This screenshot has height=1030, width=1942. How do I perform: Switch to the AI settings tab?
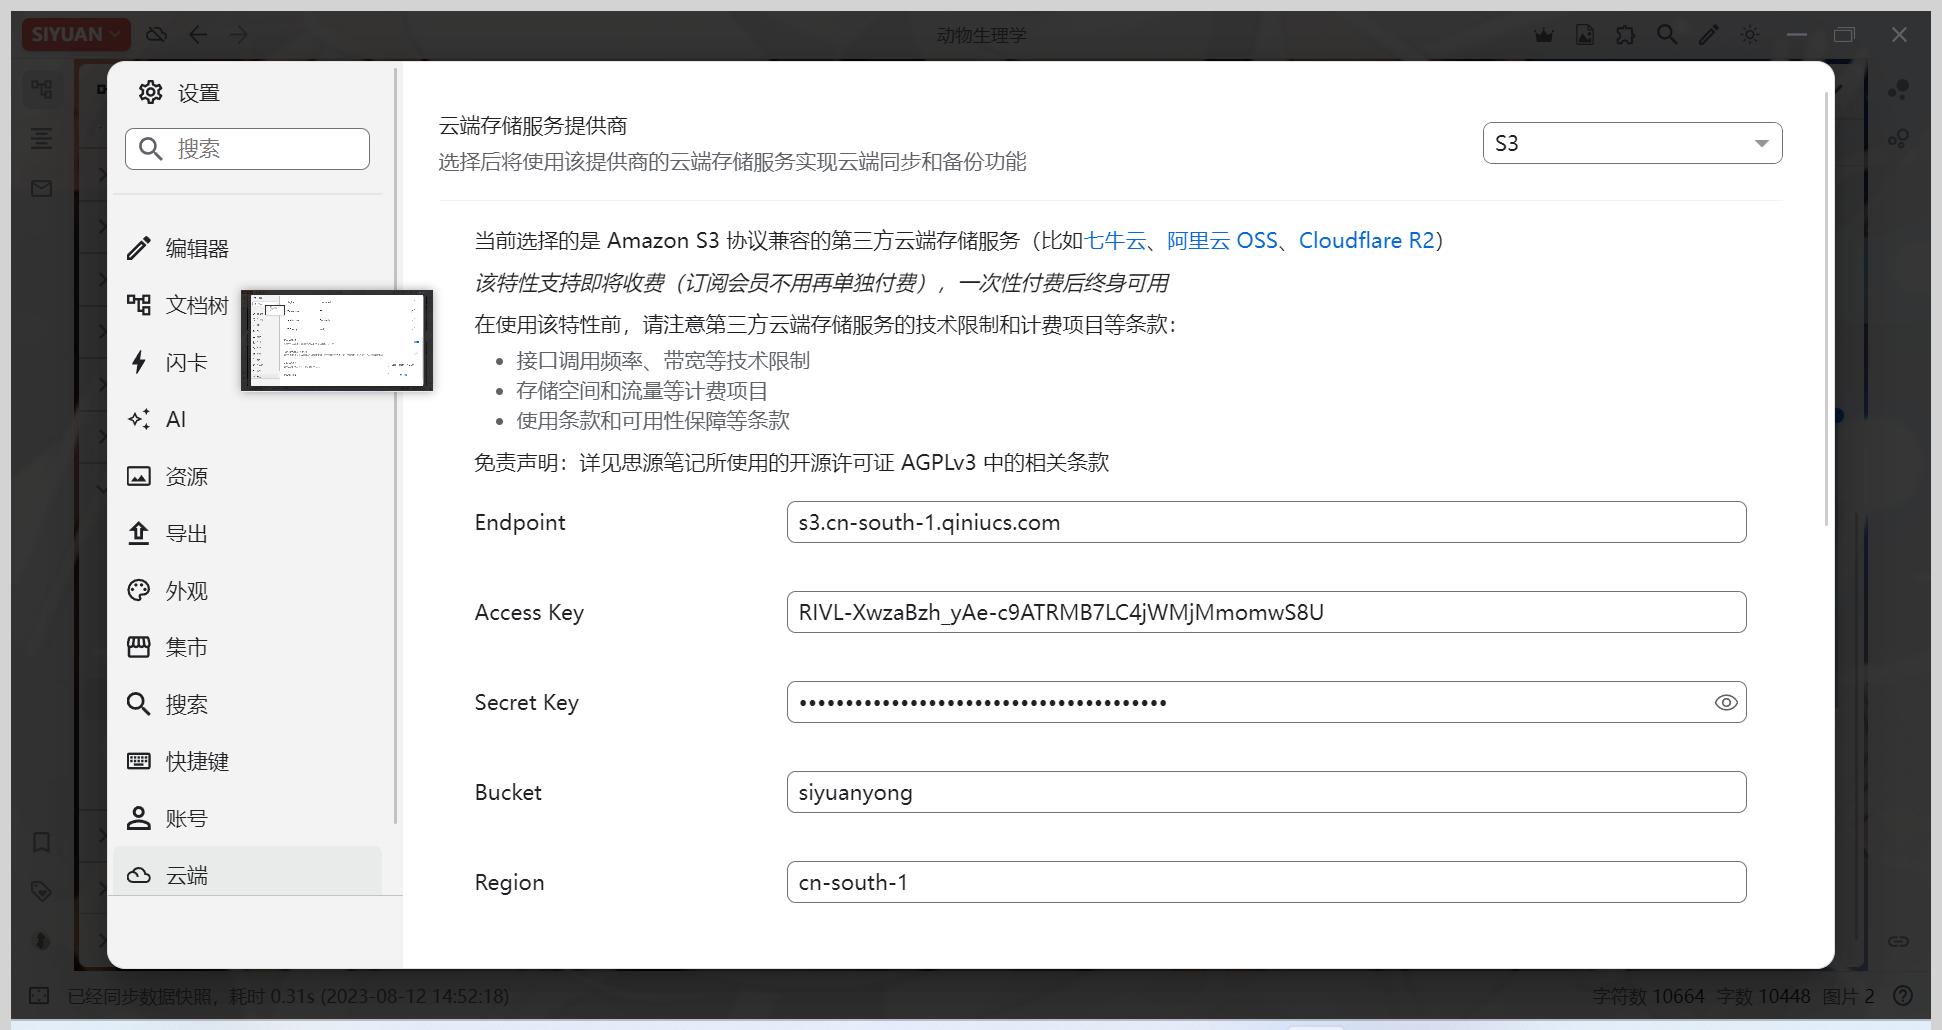click(175, 419)
